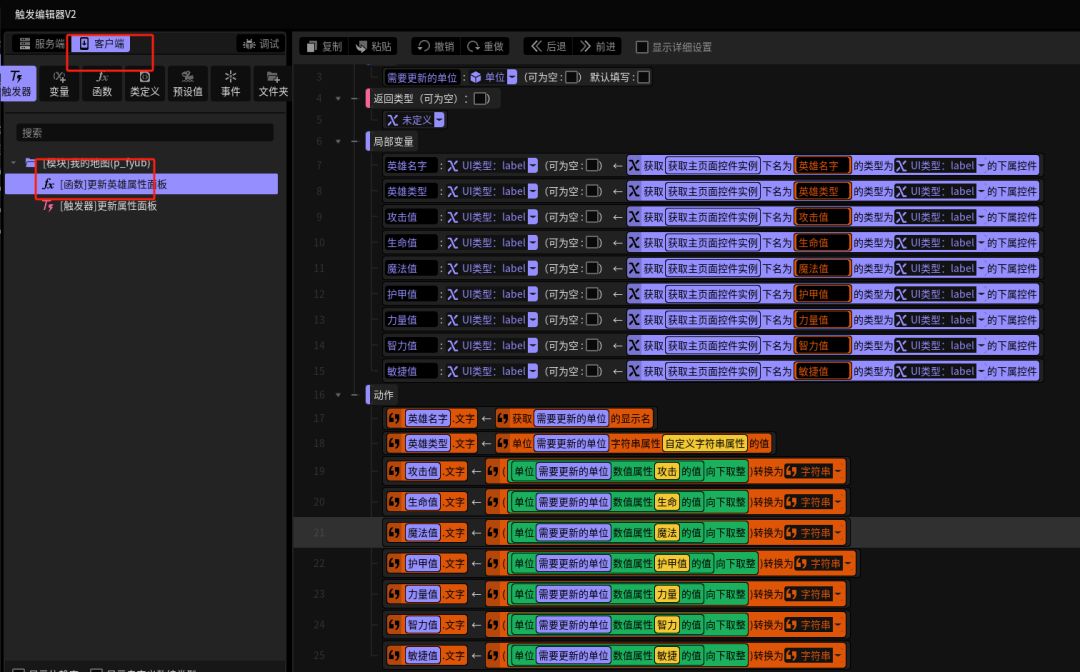Toggle the 默认填写 checkbox on line 3
1080x672 pixels.
pyautogui.click(x=643, y=77)
